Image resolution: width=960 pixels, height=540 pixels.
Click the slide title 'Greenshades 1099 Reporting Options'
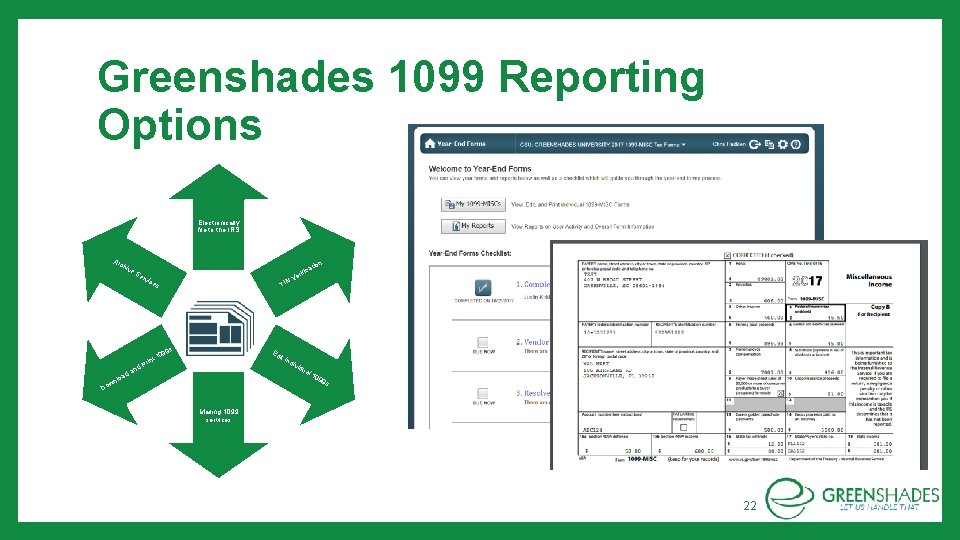(401, 100)
